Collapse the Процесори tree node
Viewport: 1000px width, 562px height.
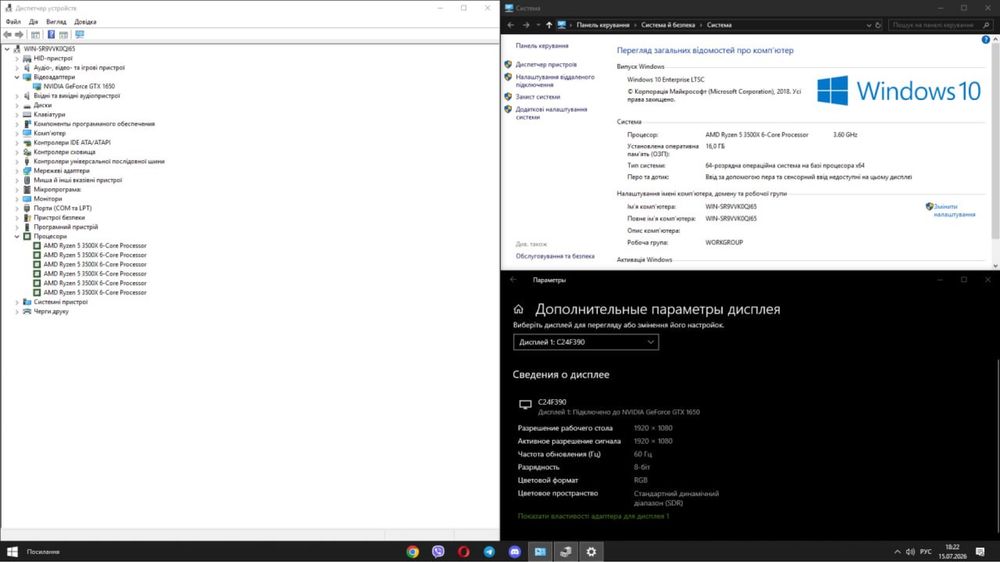point(17,237)
